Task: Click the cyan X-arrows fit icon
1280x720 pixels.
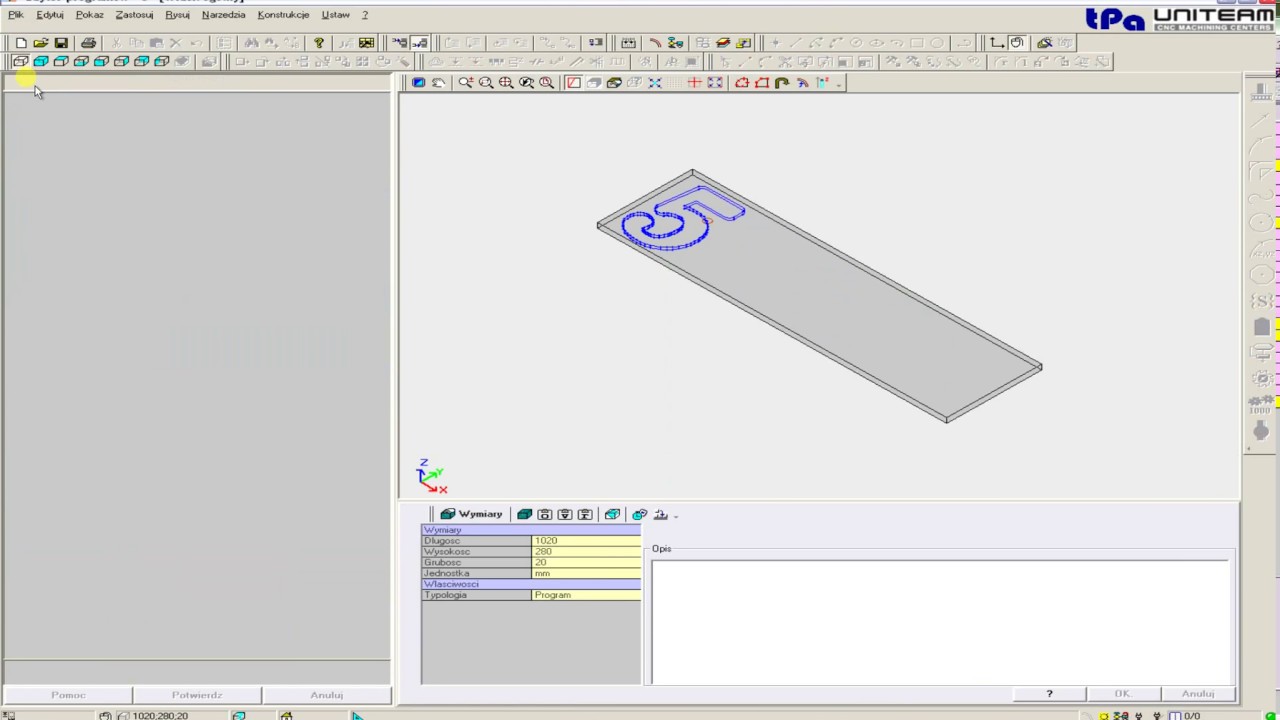Action: pyautogui.click(x=655, y=83)
